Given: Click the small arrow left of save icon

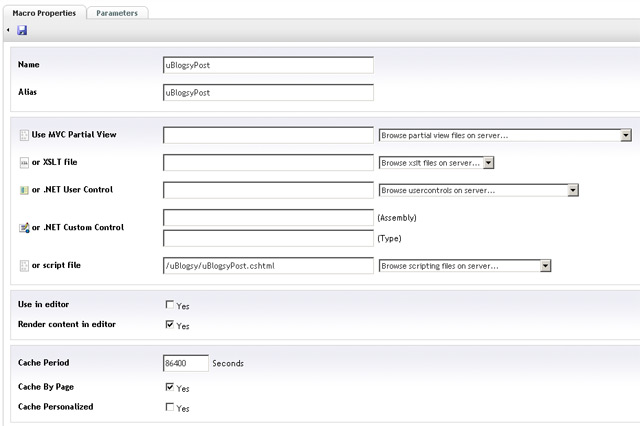Looking at the screenshot, I should pyautogui.click(x=8, y=31).
